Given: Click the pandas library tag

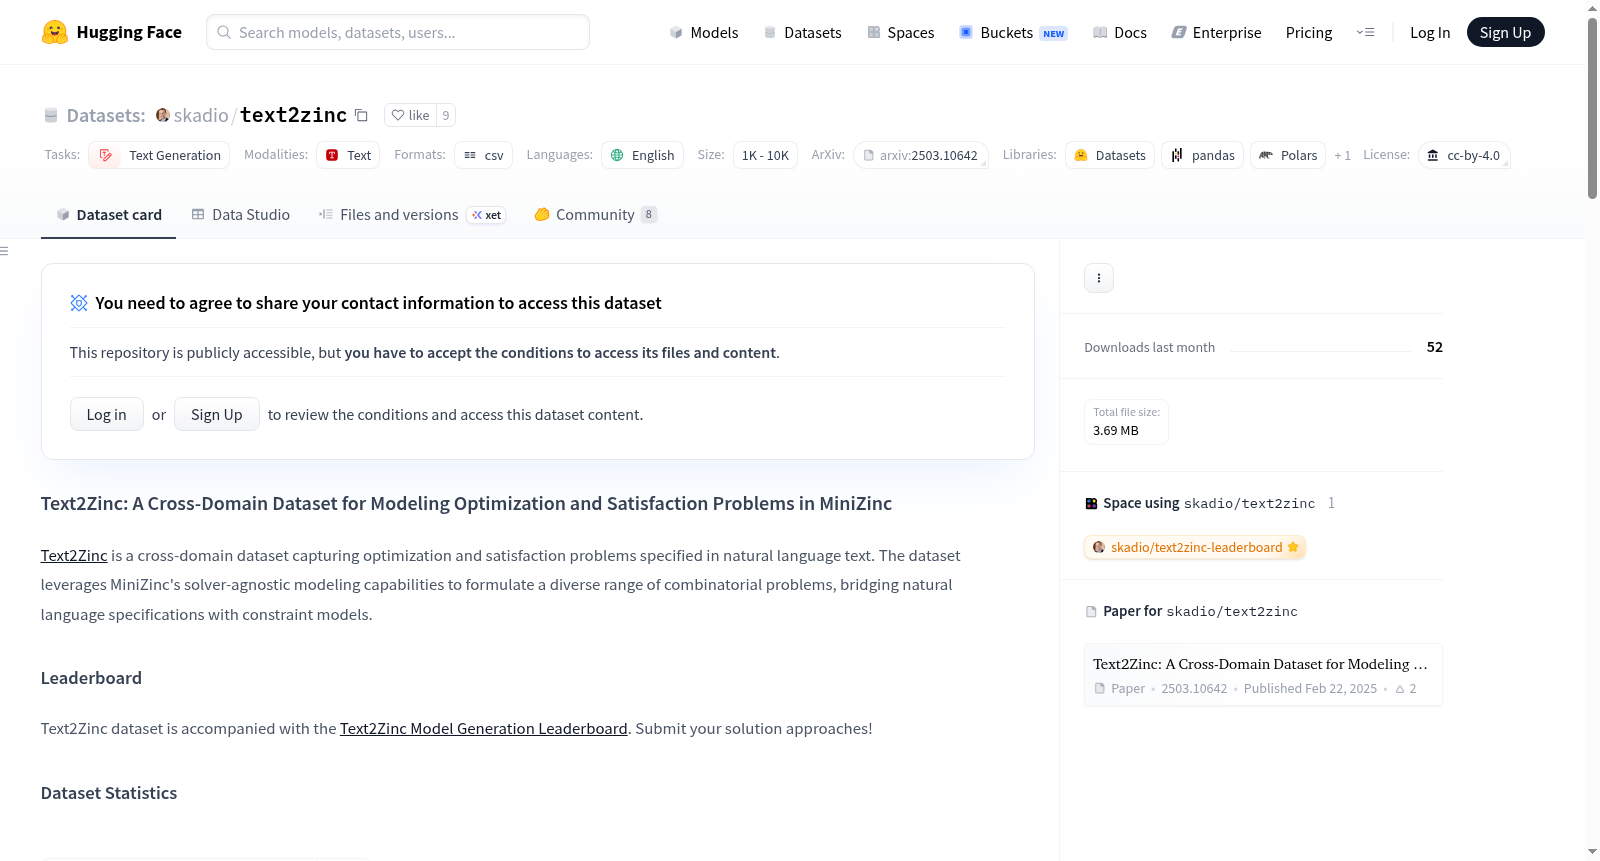Looking at the screenshot, I should pyautogui.click(x=1203, y=155).
